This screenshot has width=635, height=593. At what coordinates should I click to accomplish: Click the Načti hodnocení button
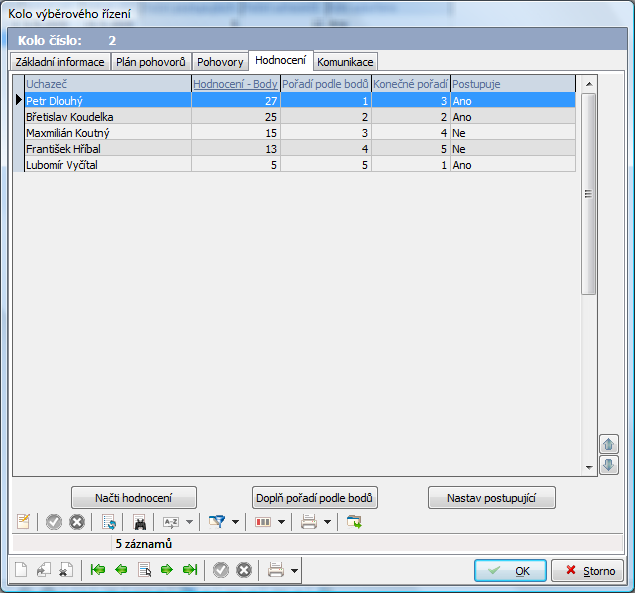coord(134,497)
